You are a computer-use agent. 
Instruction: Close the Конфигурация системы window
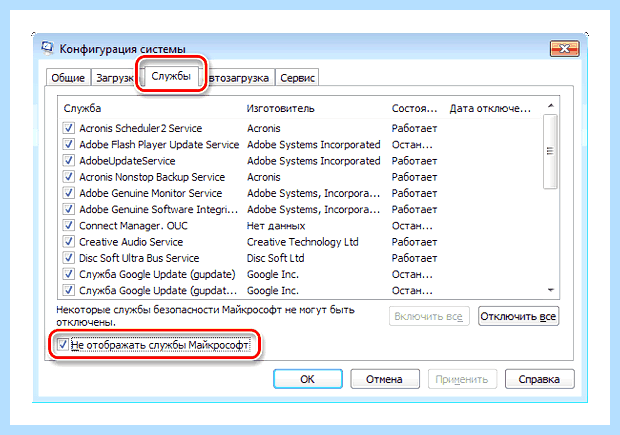click(x=565, y=49)
